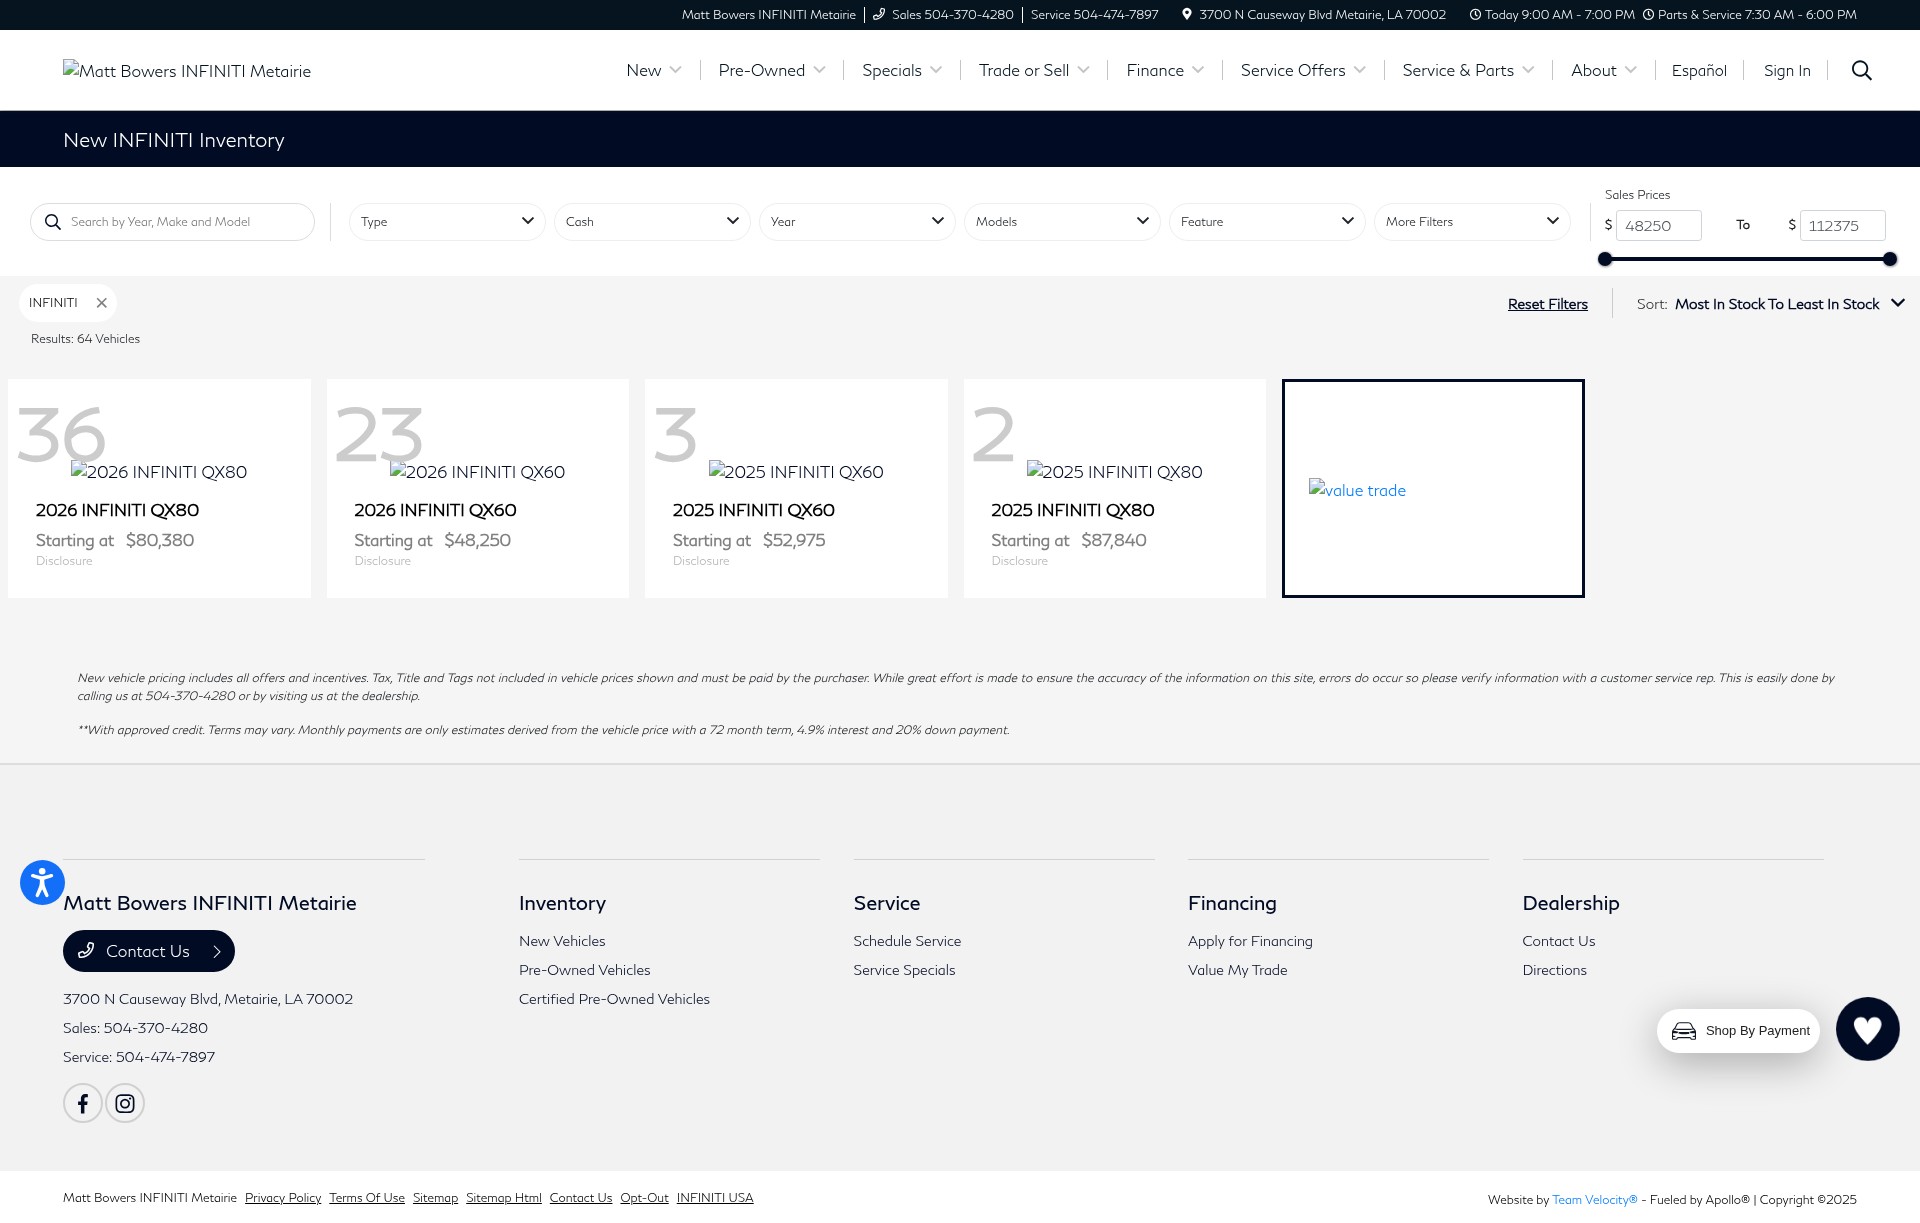
Task: Open the New menu
Action: coord(654,70)
